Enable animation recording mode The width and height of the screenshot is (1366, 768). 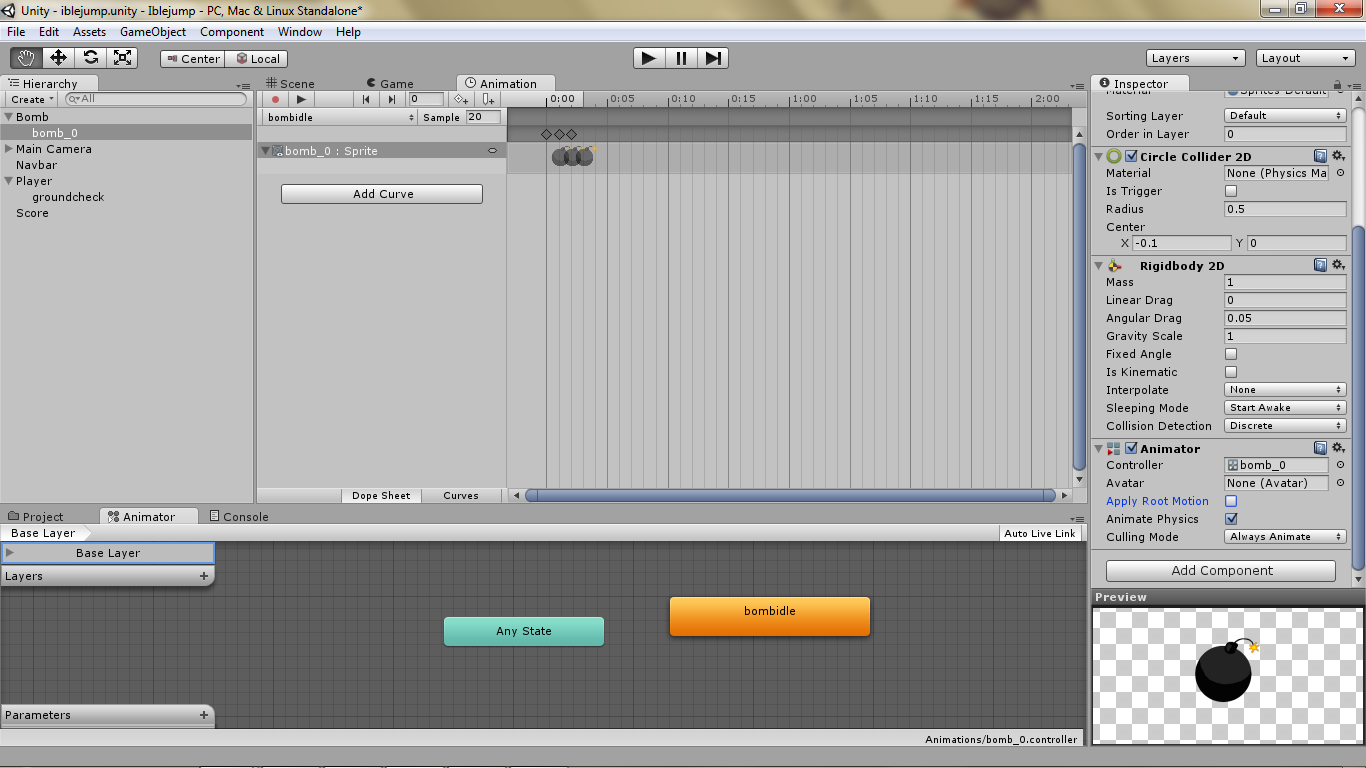click(275, 99)
